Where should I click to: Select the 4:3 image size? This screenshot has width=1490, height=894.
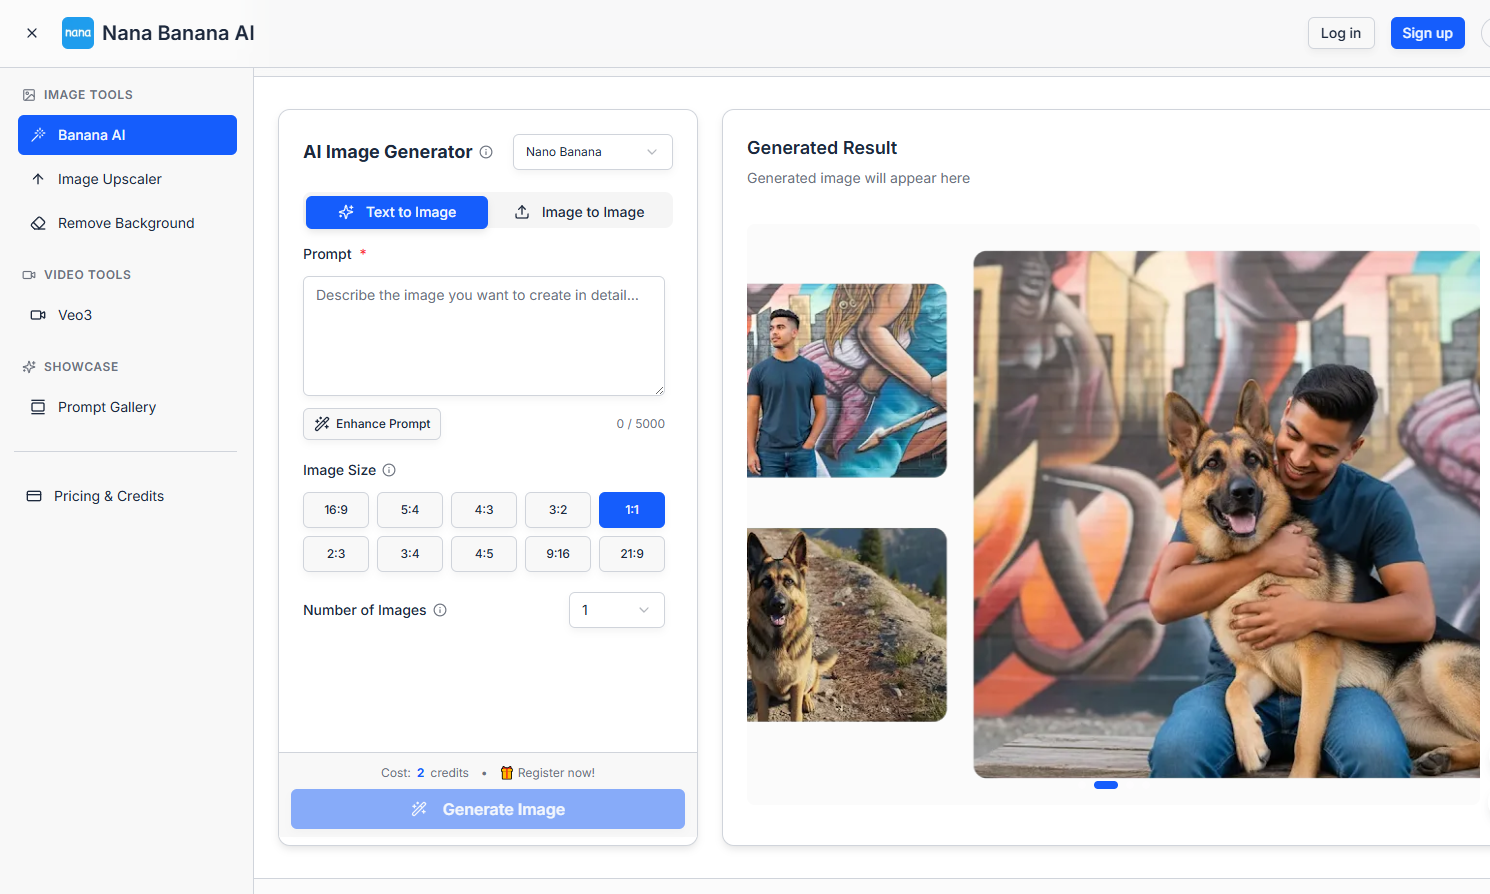click(484, 510)
